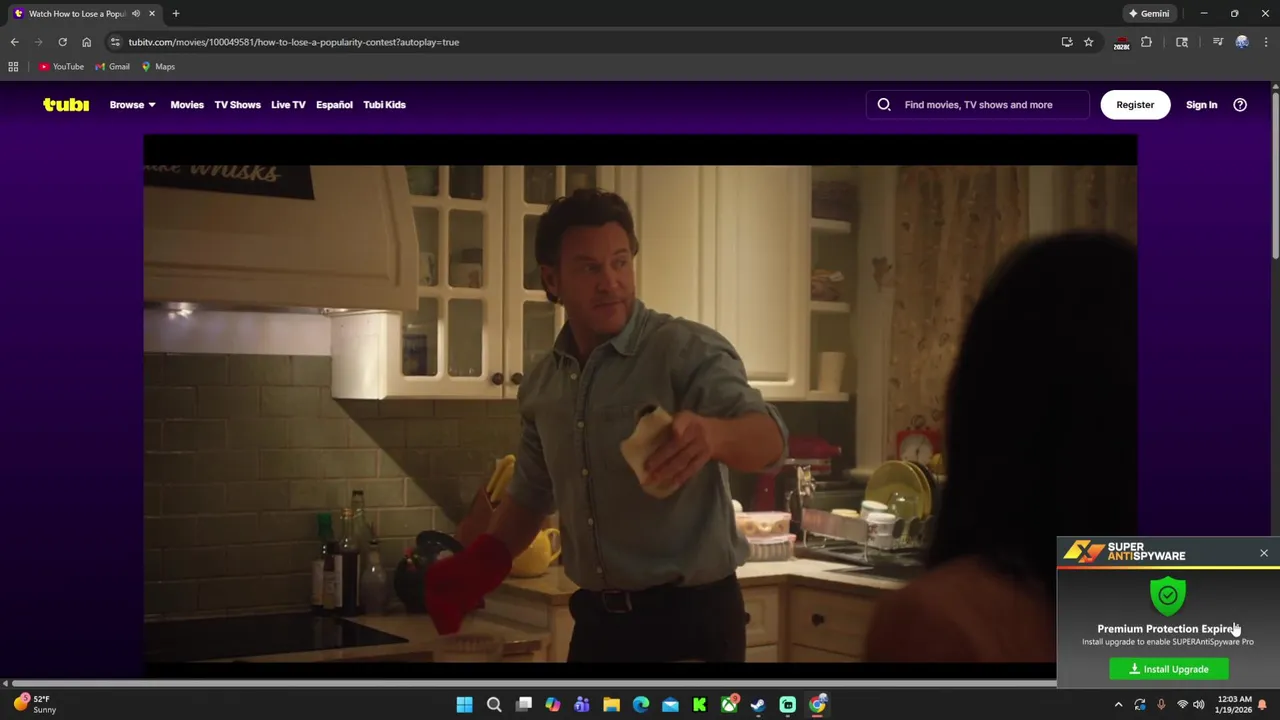Close the Tubi browser tab
Screen dimensions: 1280x720
(x=152, y=14)
